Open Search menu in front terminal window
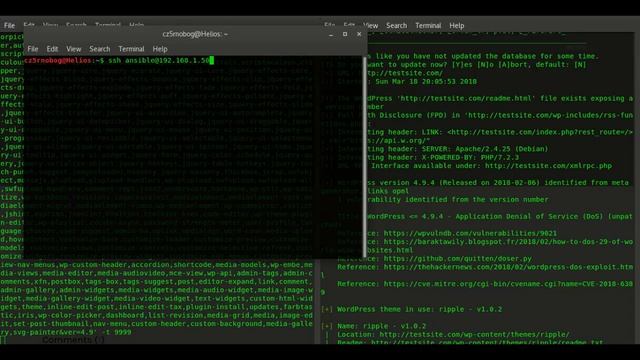 click(x=100, y=49)
